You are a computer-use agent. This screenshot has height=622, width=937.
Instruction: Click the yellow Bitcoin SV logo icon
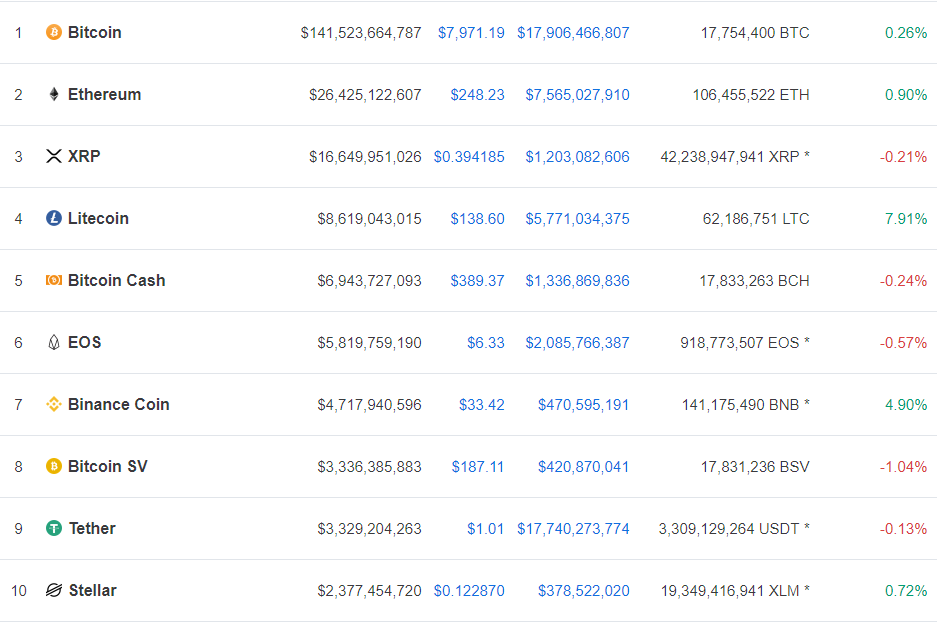[54, 466]
